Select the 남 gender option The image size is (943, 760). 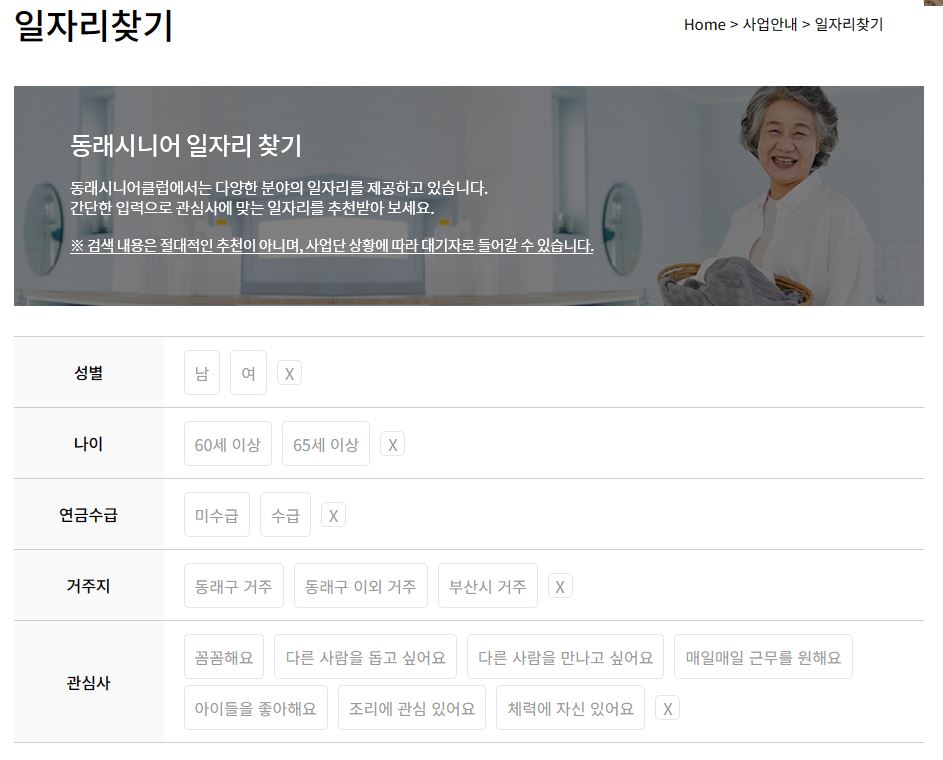(x=201, y=372)
